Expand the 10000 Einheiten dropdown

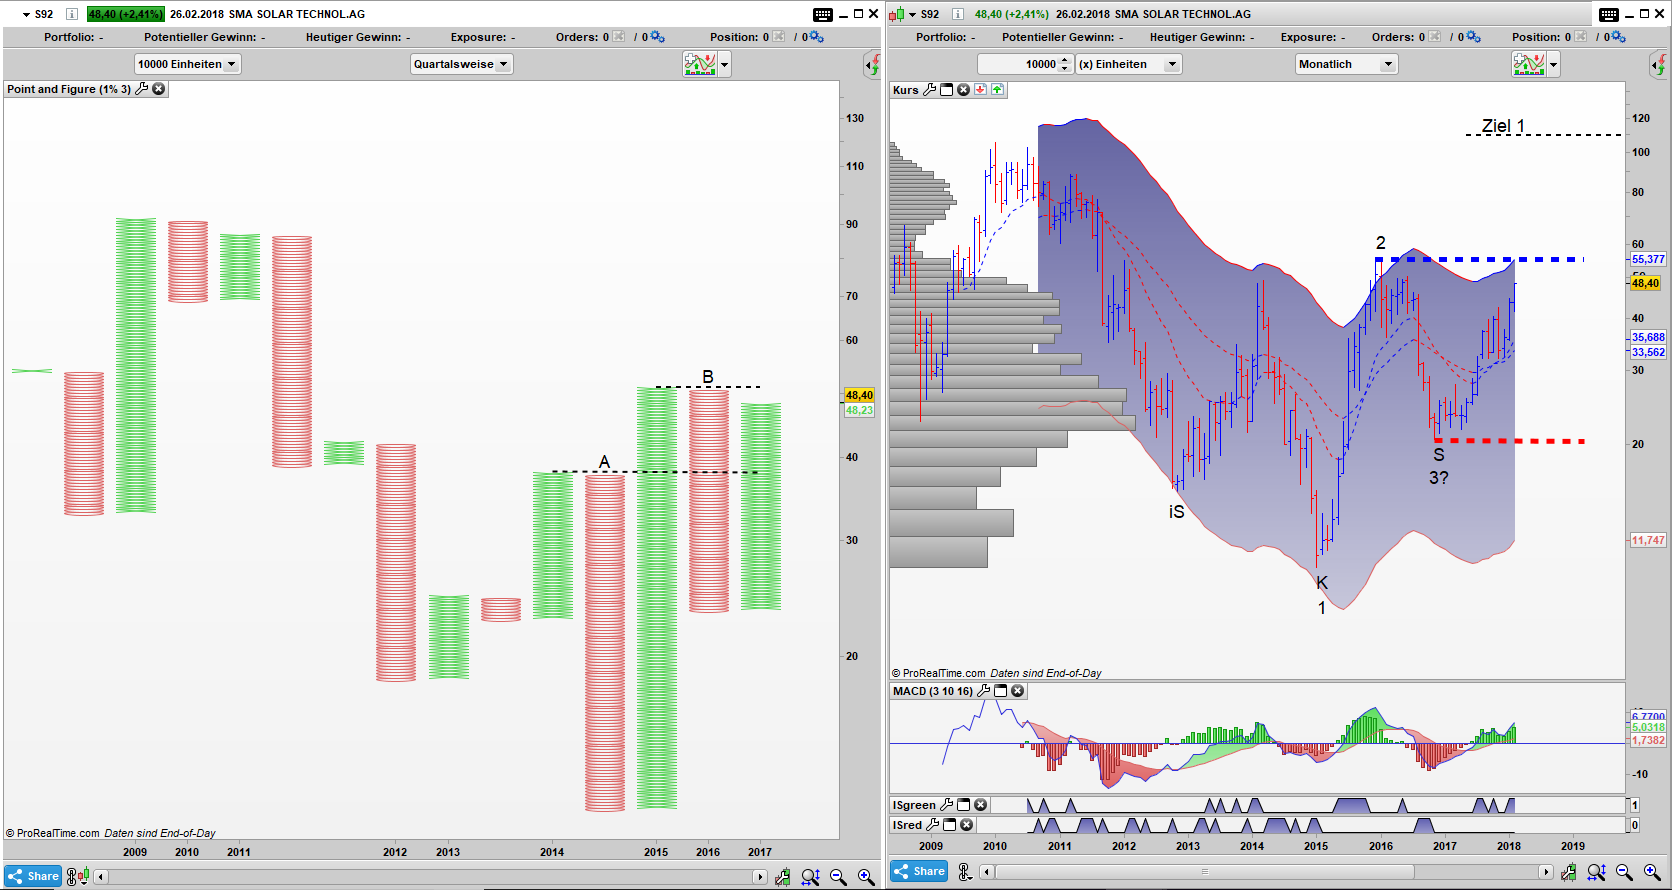tap(187, 64)
